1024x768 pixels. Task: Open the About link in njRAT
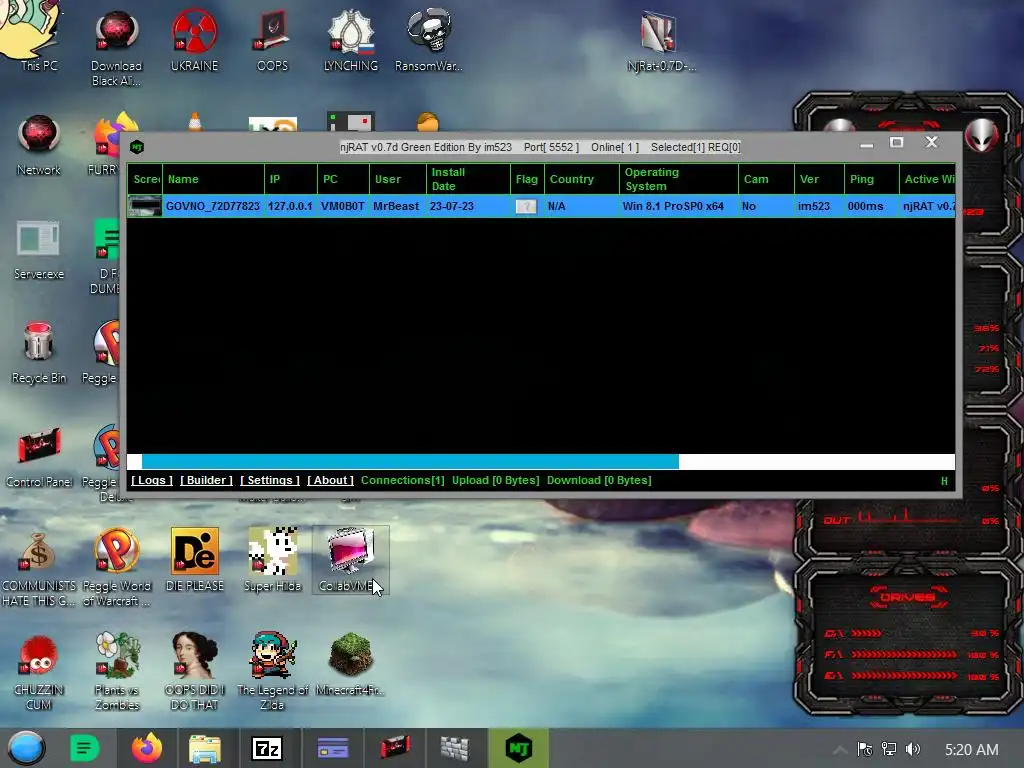pyautogui.click(x=330, y=480)
